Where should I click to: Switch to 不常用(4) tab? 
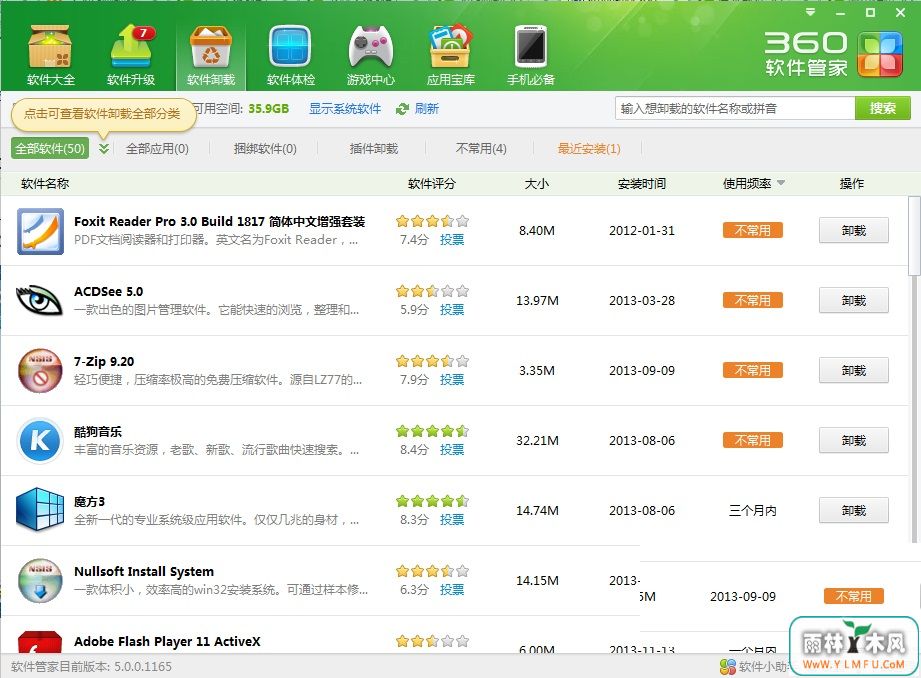click(x=481, y=149)
